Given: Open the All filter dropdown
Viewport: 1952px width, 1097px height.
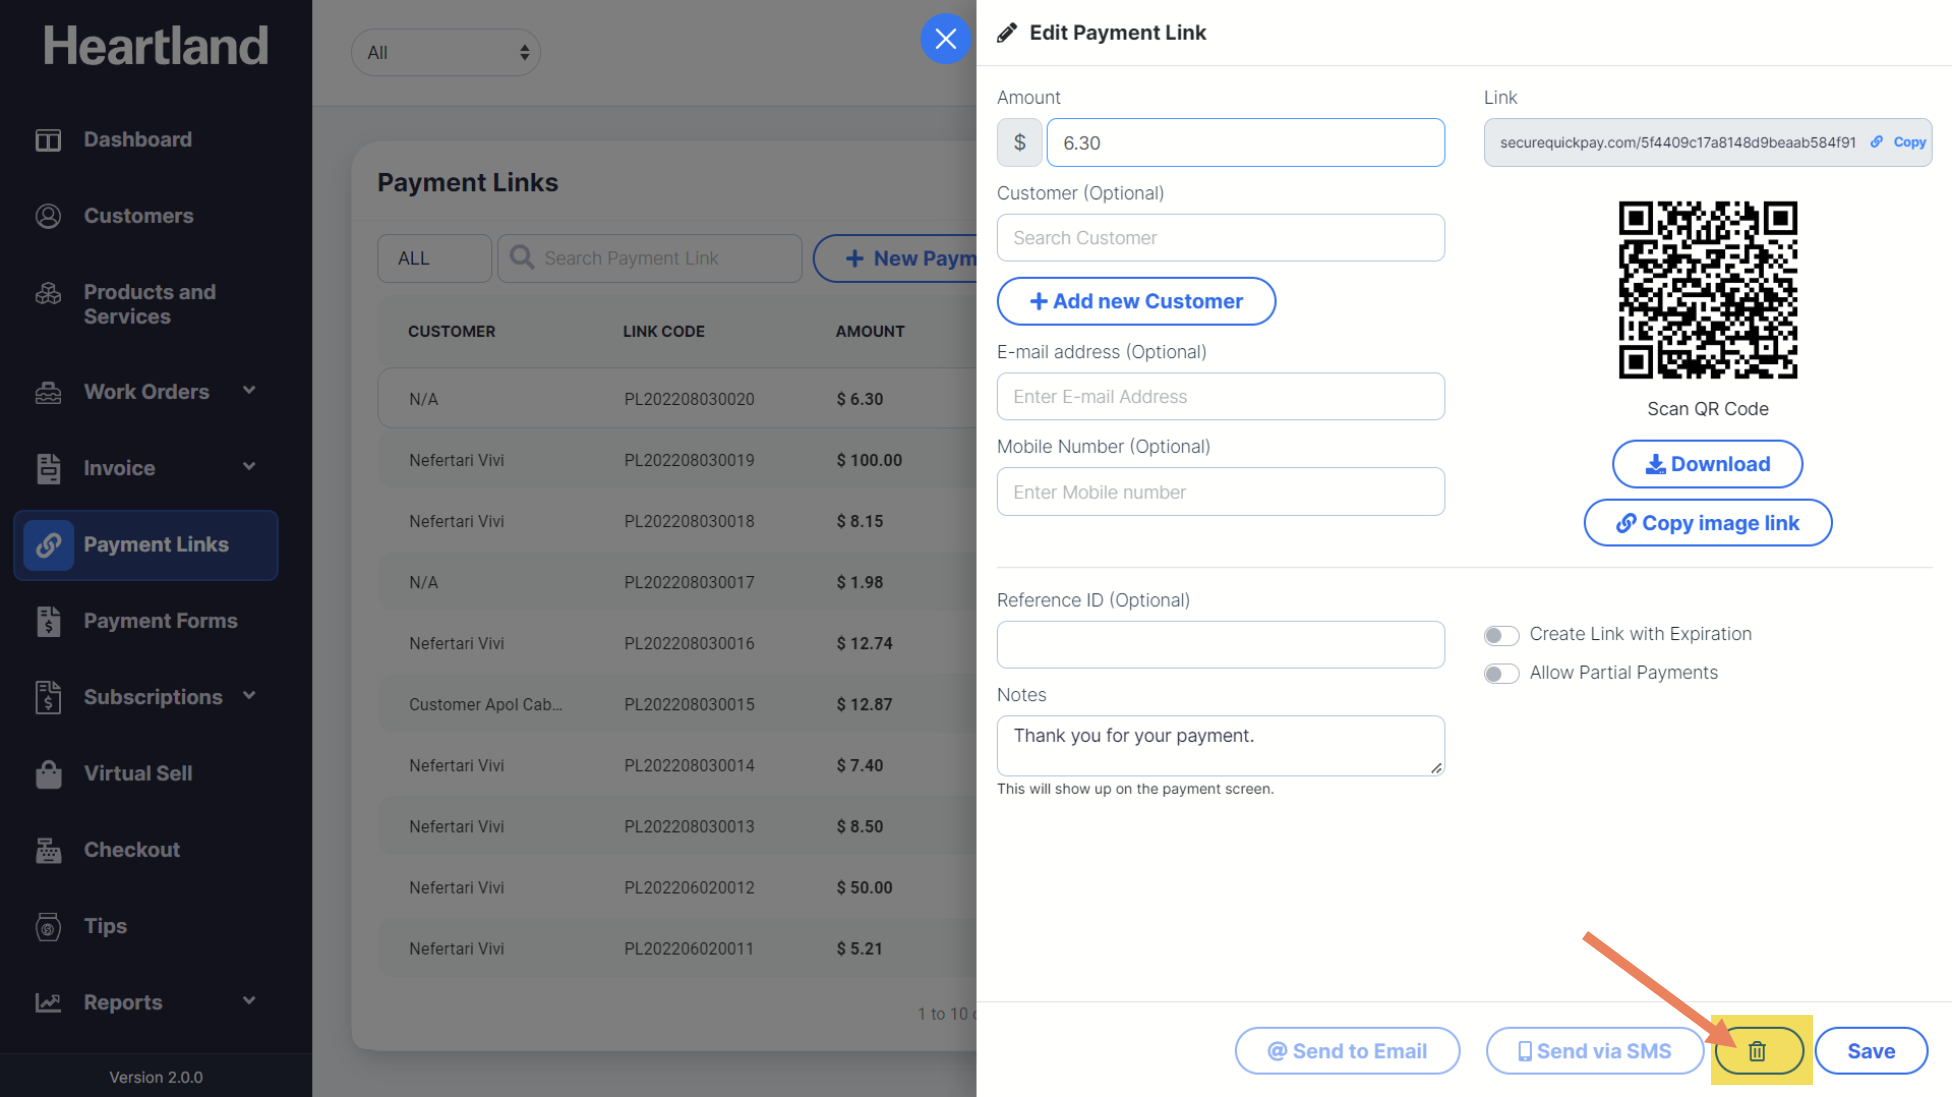Looking at the screenshot, I should (x=446, y=53).
